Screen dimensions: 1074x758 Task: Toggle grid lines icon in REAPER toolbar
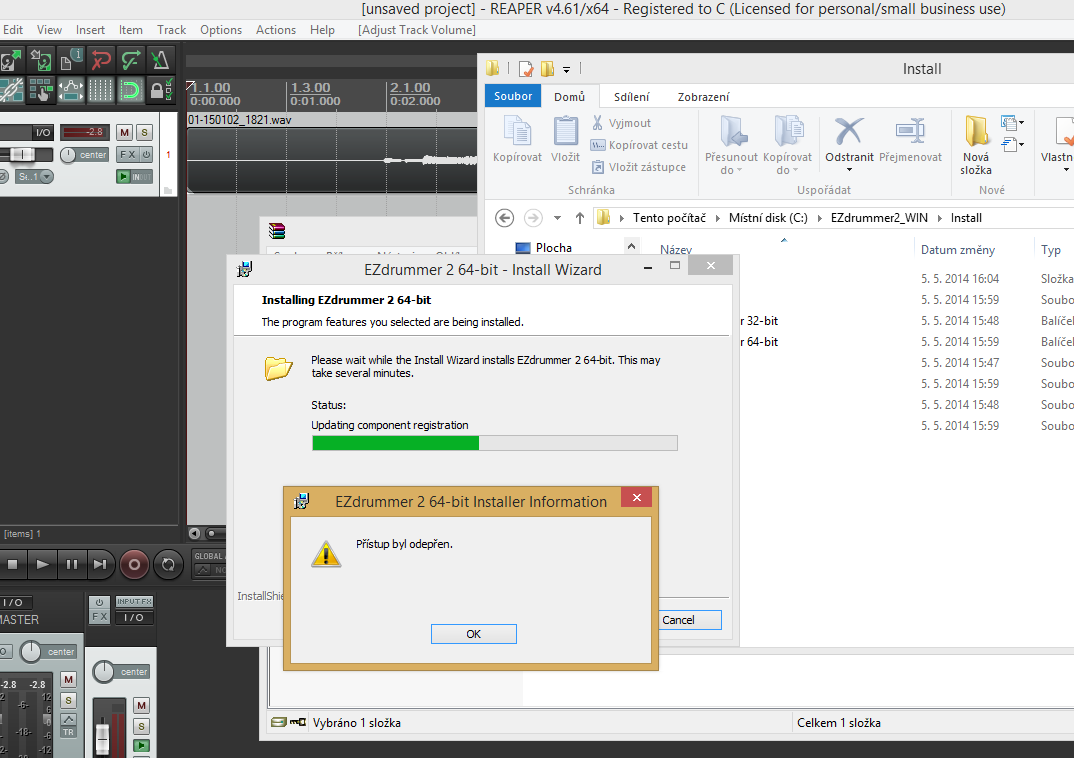pos(101,90)
